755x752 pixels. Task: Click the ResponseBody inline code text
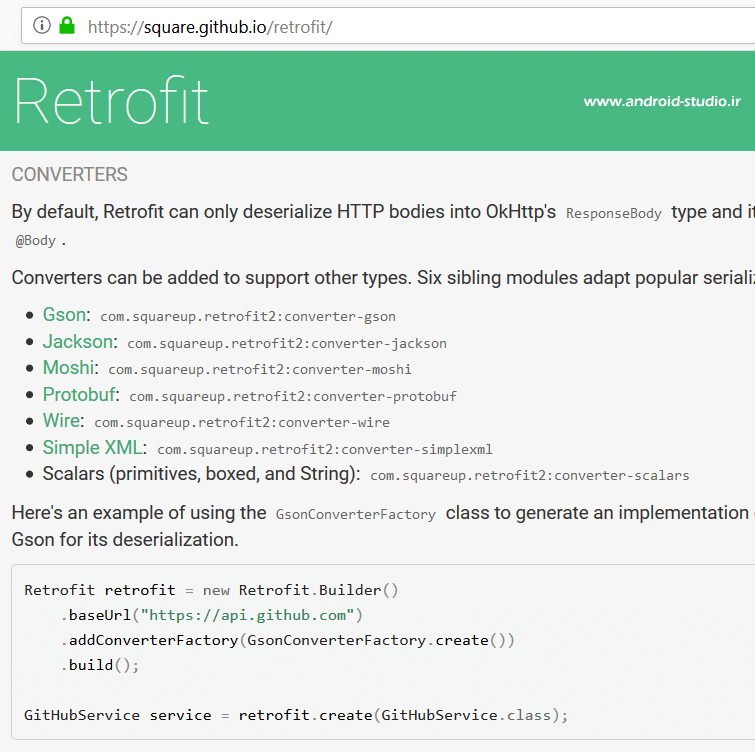613,213
